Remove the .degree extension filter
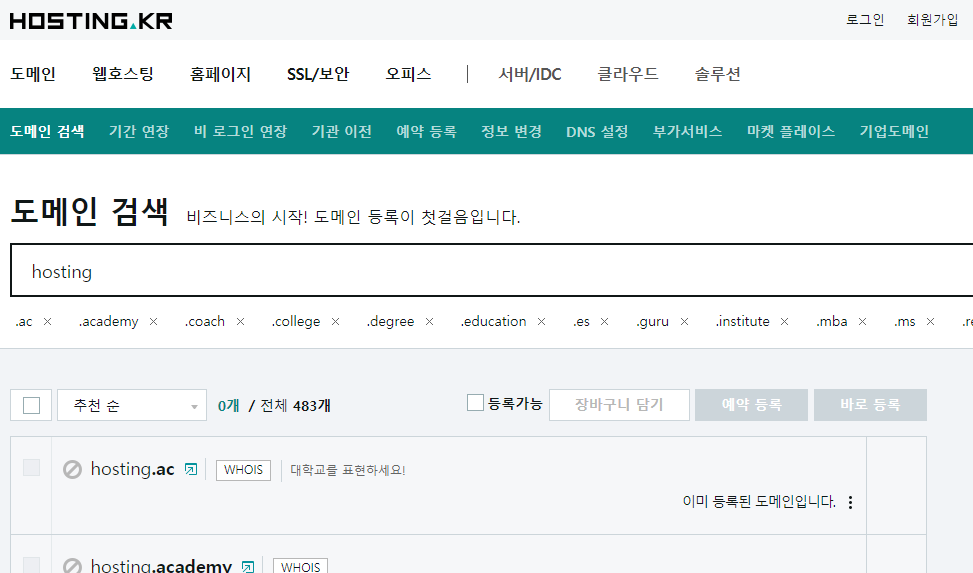The width and height of the screenshot is (973, 573). [429, 322]
